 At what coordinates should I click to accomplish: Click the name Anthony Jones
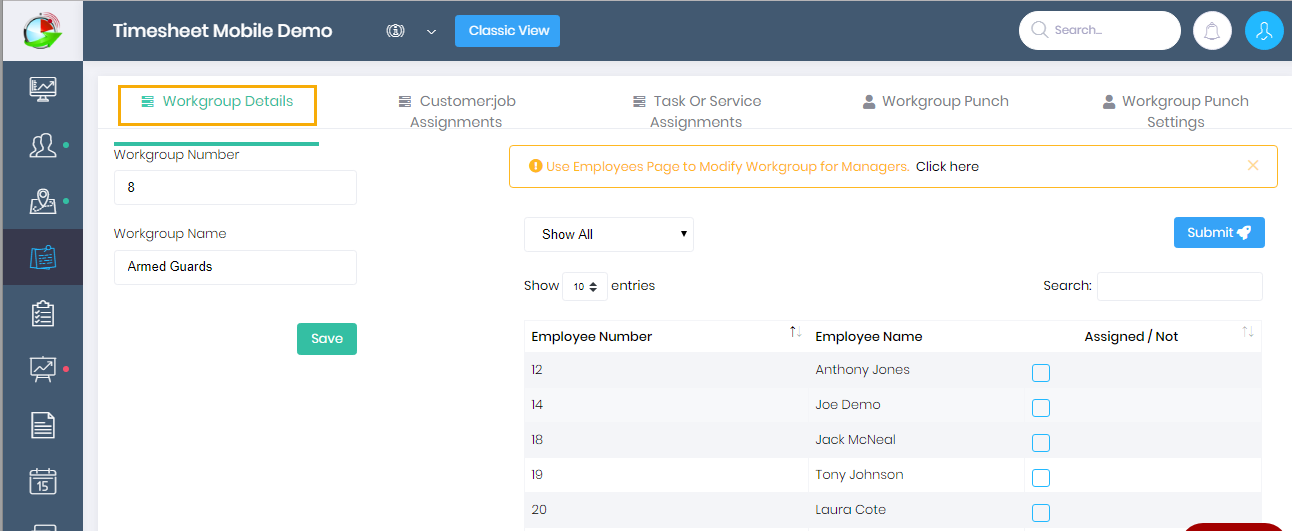click(x=862, y=370)
